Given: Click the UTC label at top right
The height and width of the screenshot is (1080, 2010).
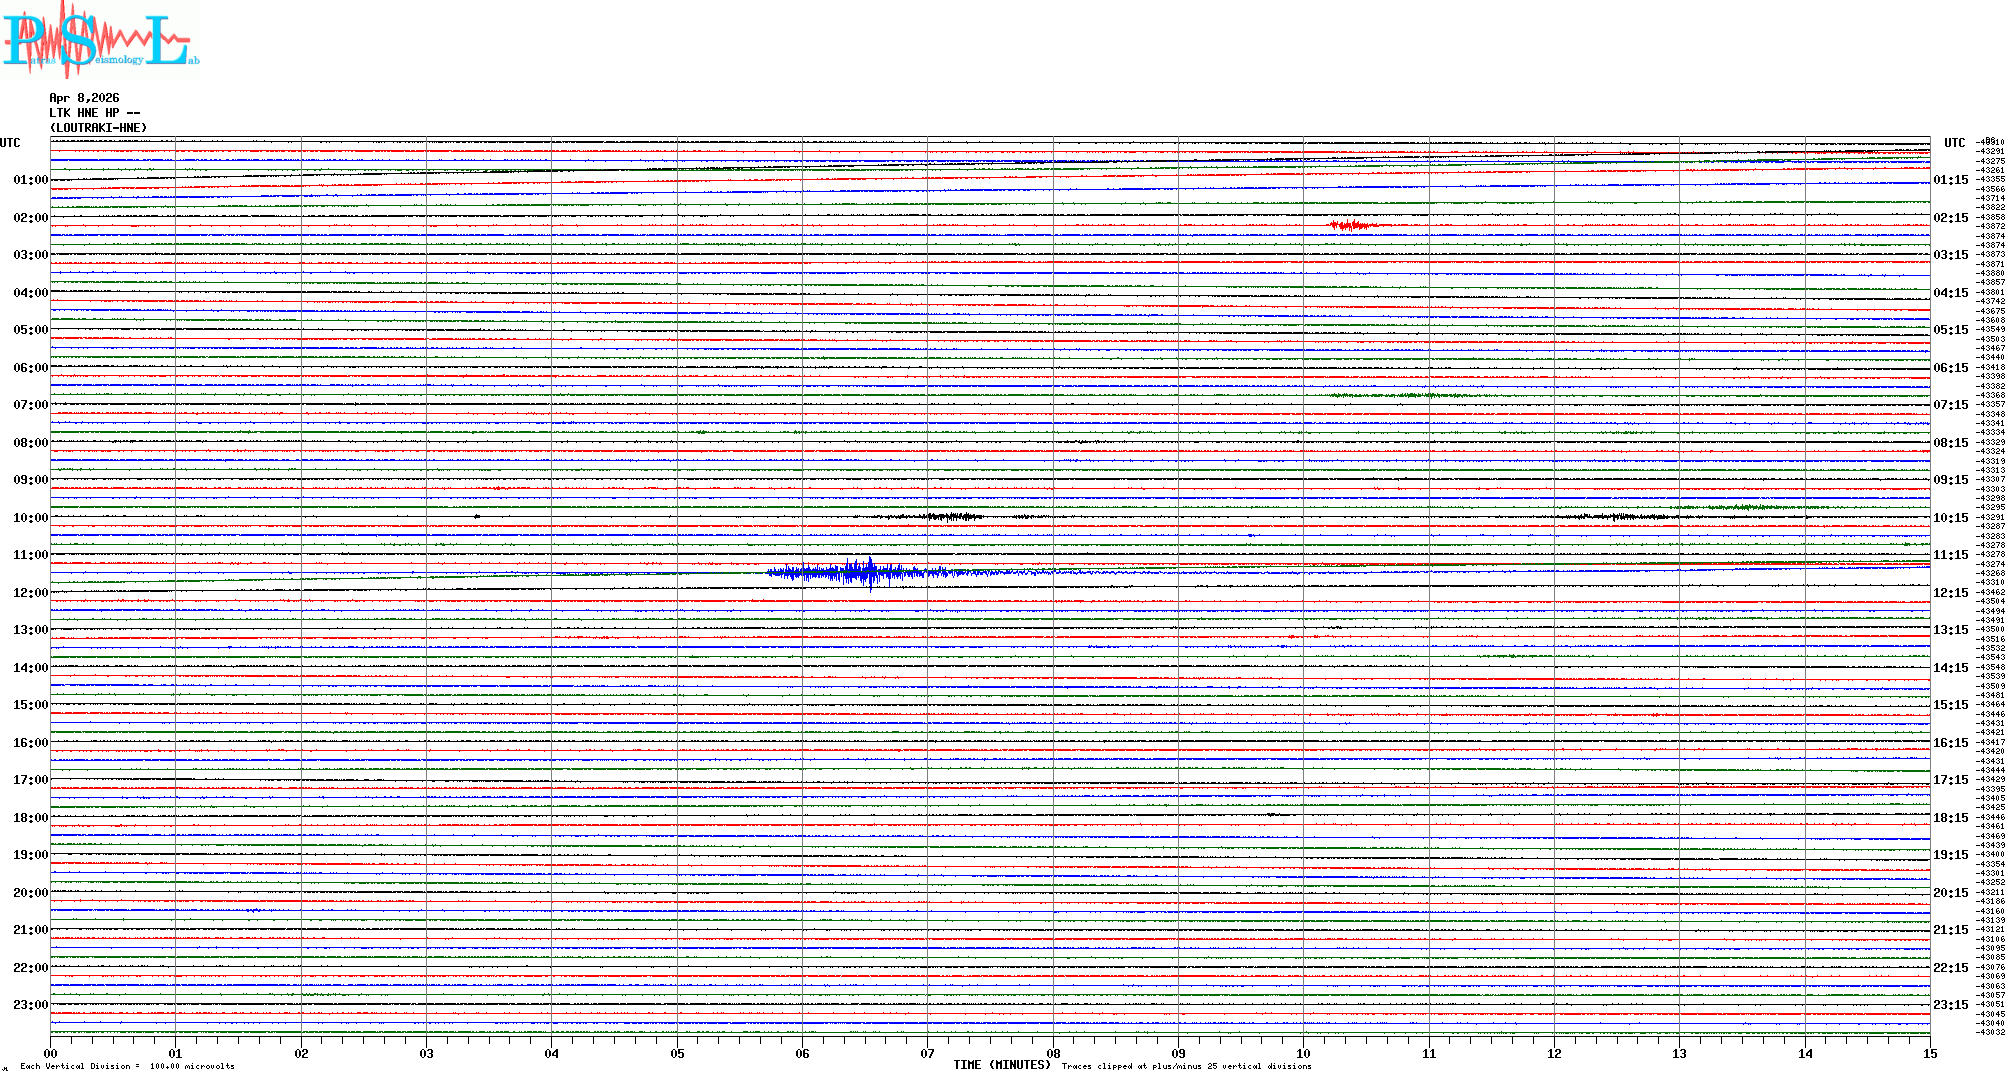Looking at the screenshot, I should pyautogui.click(x=1954, y=143).
